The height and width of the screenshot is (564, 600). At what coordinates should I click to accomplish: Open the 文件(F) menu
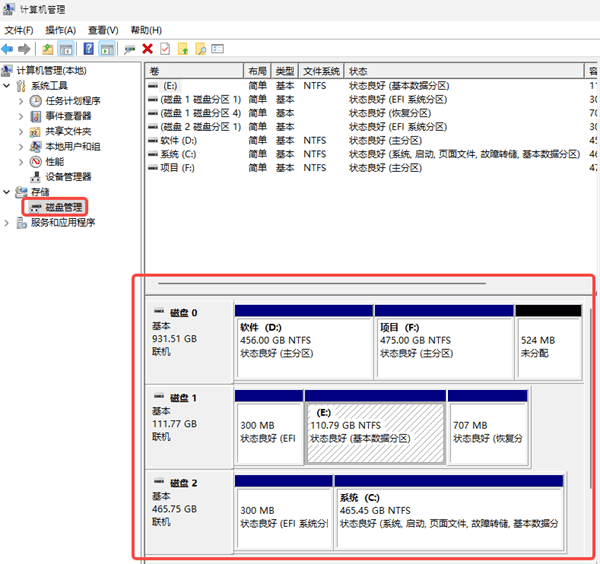[19, 30]
